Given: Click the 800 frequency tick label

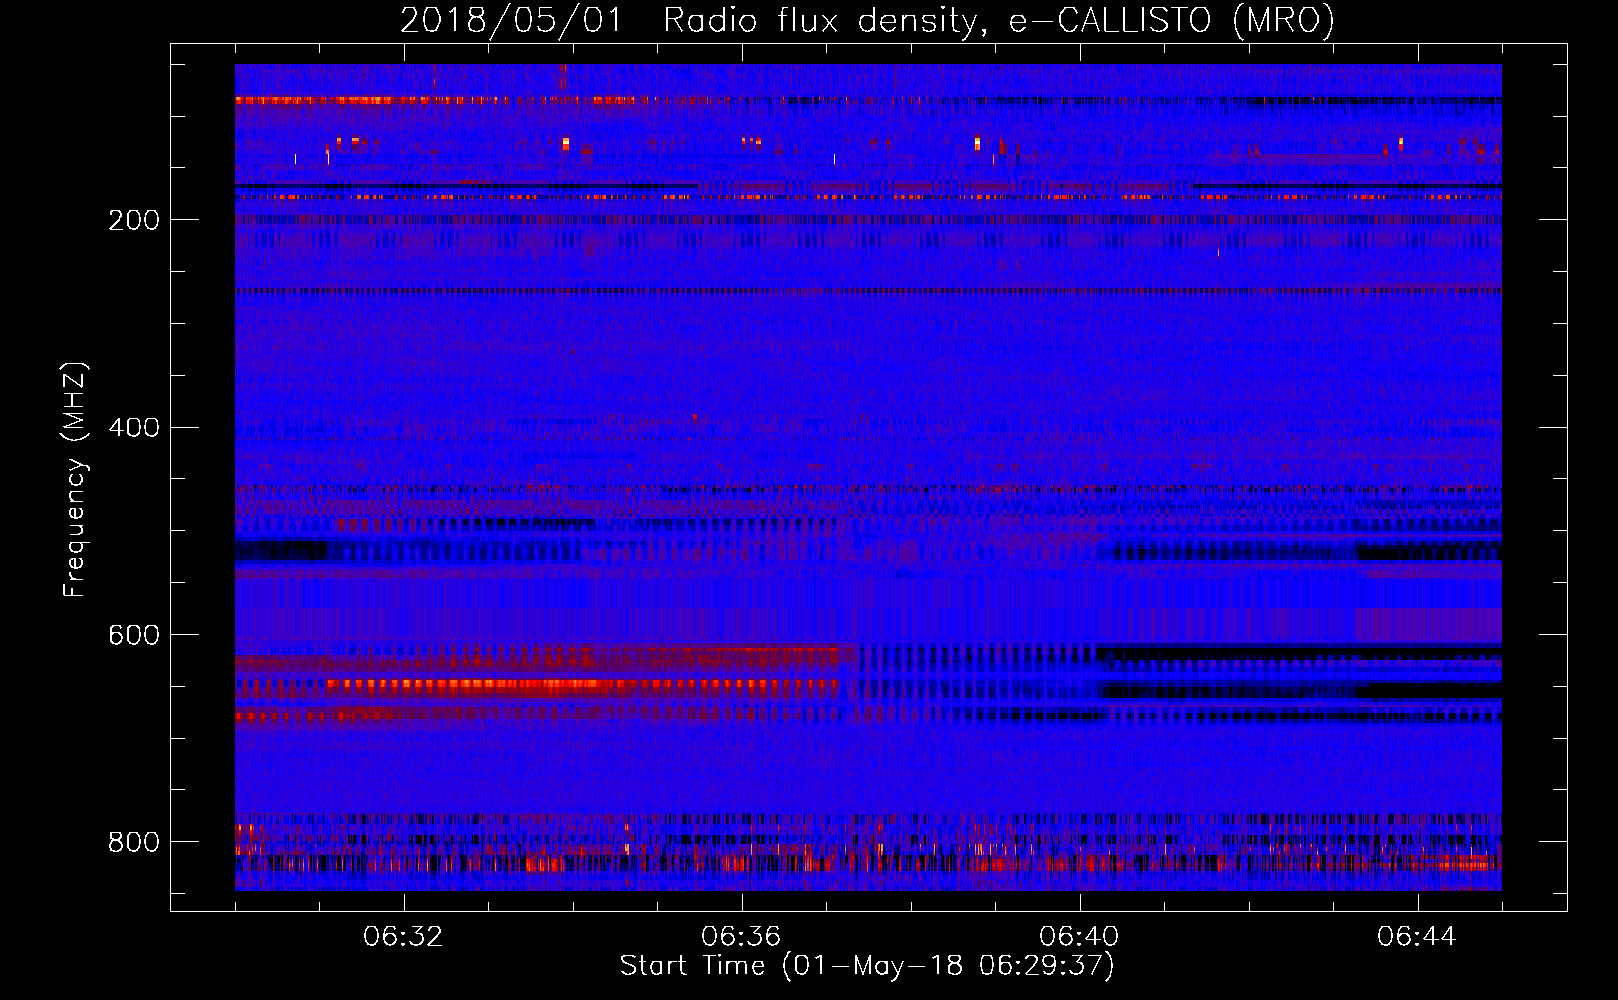Looking at the screenshot, I should (134, 842).
